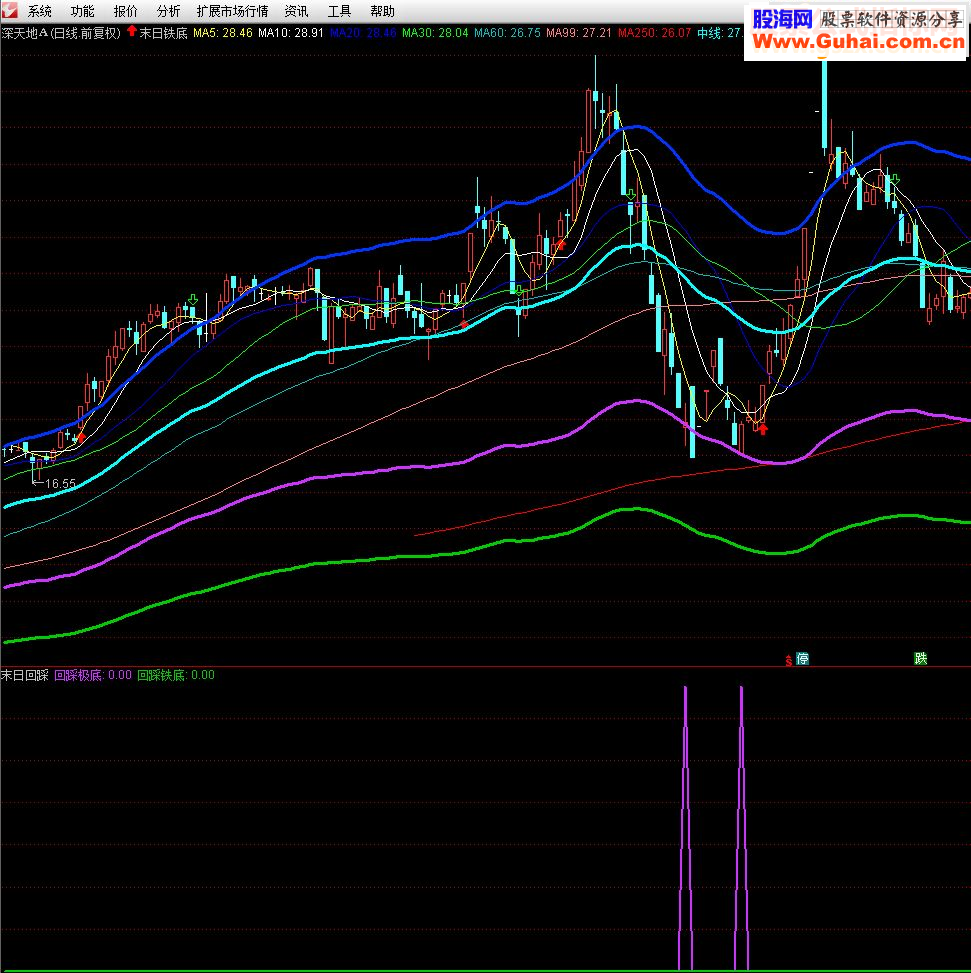Click the red up-arrow signal near chart bottom low
Screen dimensions: 971x973
[763, 429]
